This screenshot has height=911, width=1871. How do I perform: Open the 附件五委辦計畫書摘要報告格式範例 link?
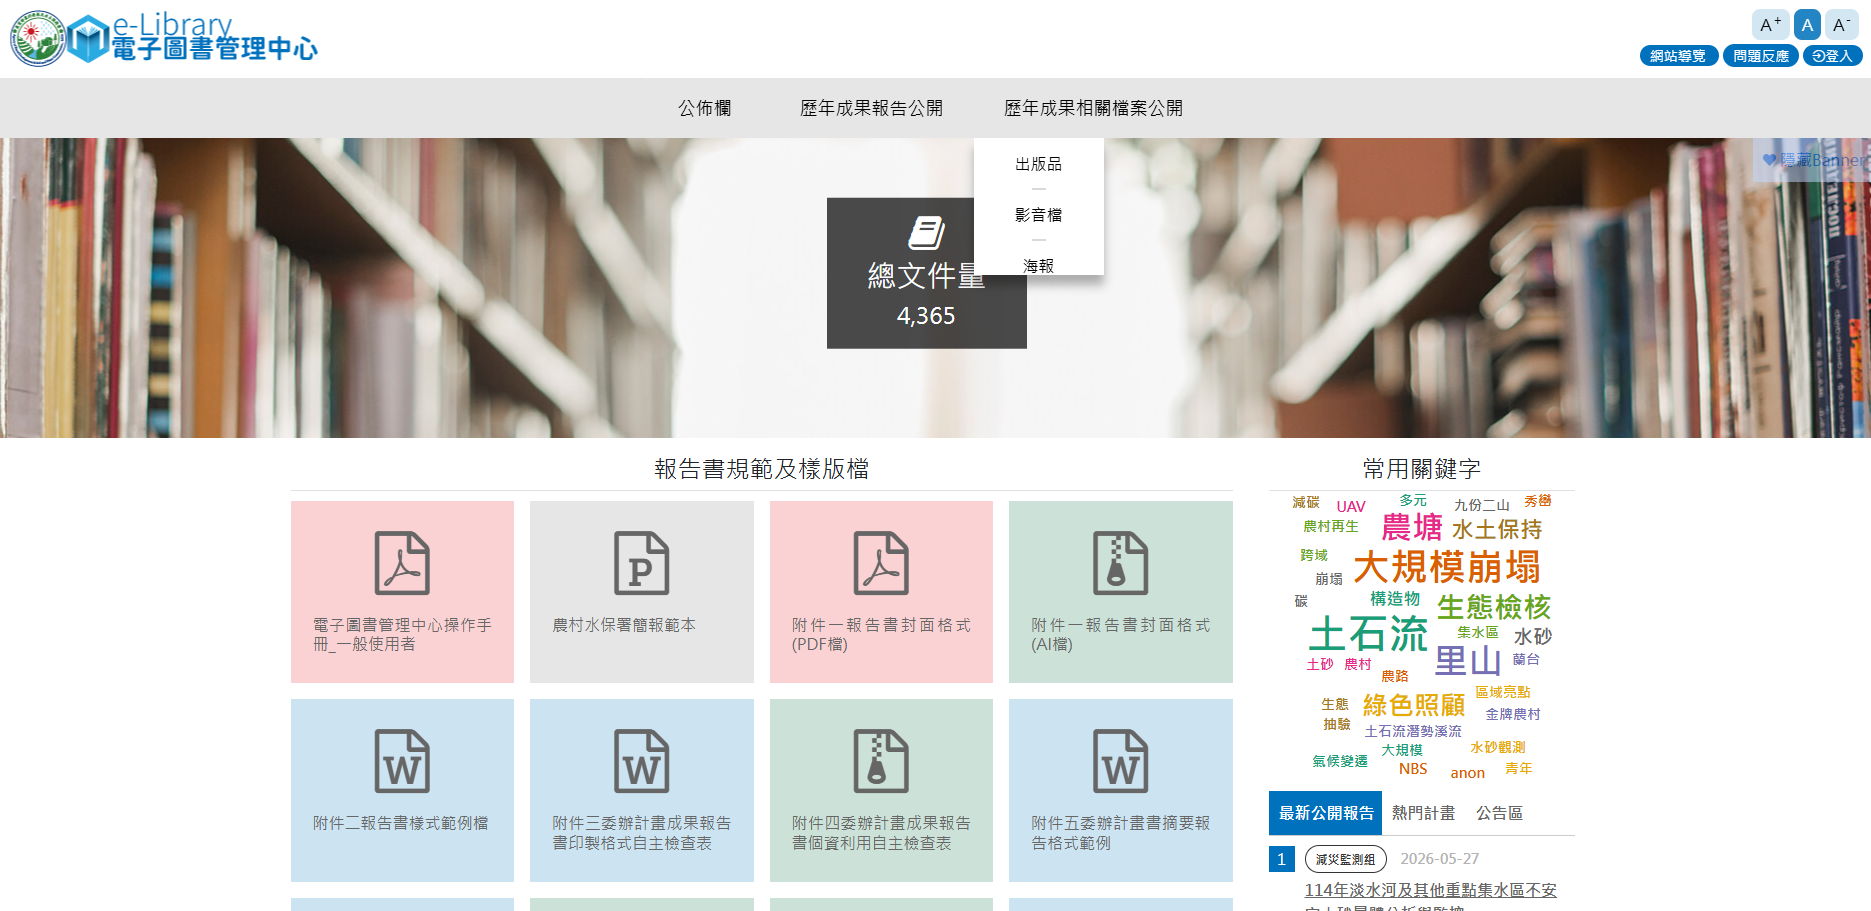(1120, 833)
